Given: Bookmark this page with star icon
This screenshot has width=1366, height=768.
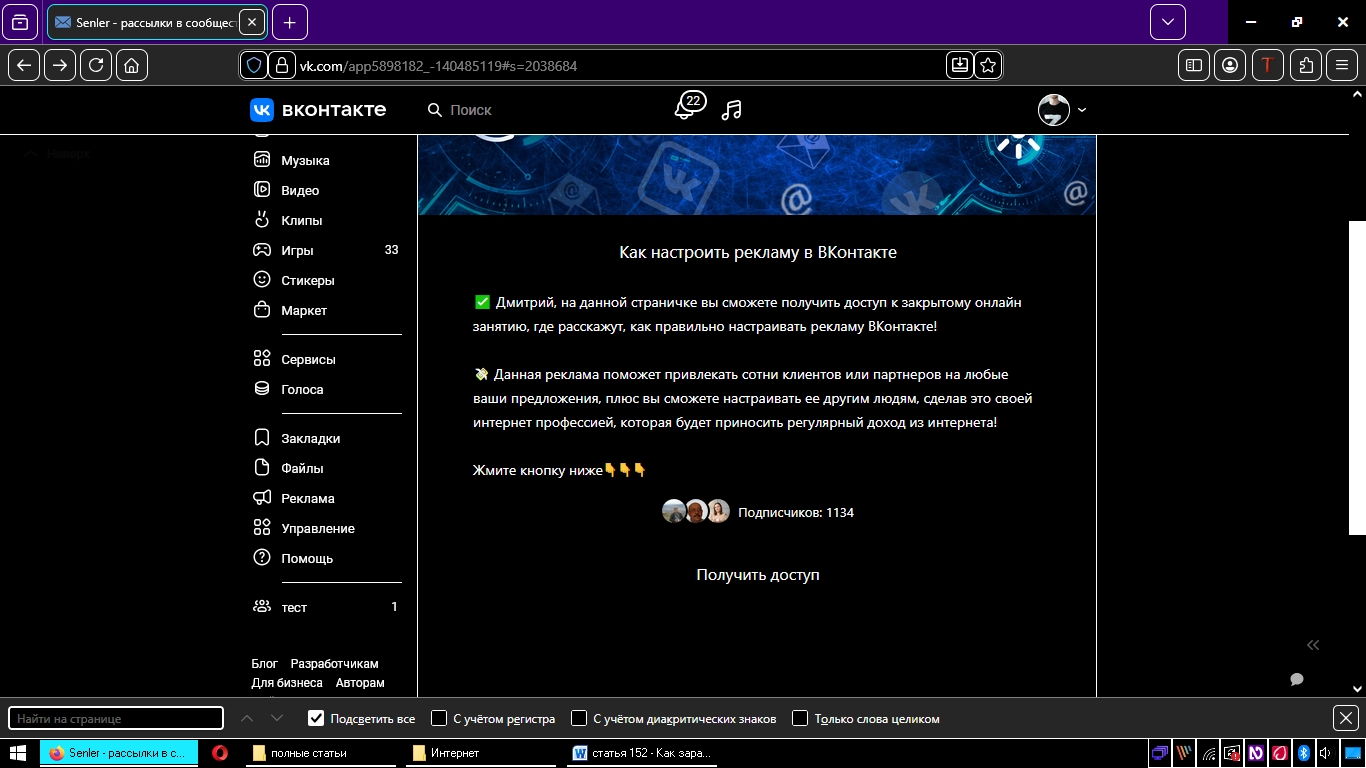Looking at the screenshot, I should (x=988, y=65).
